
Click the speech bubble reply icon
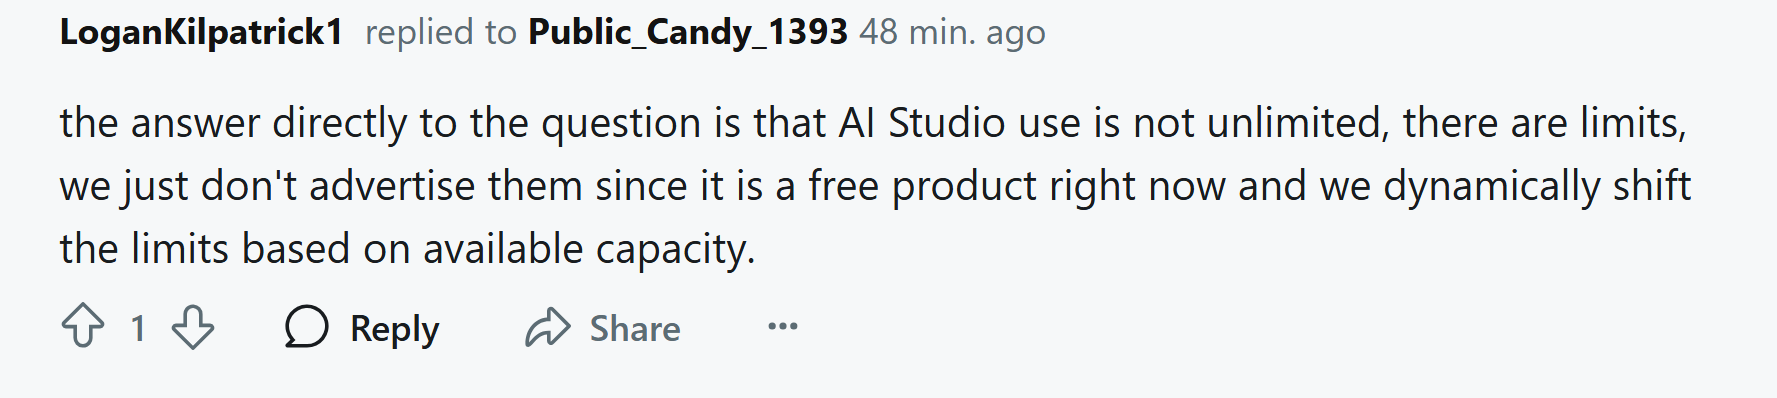pos(306,327)
